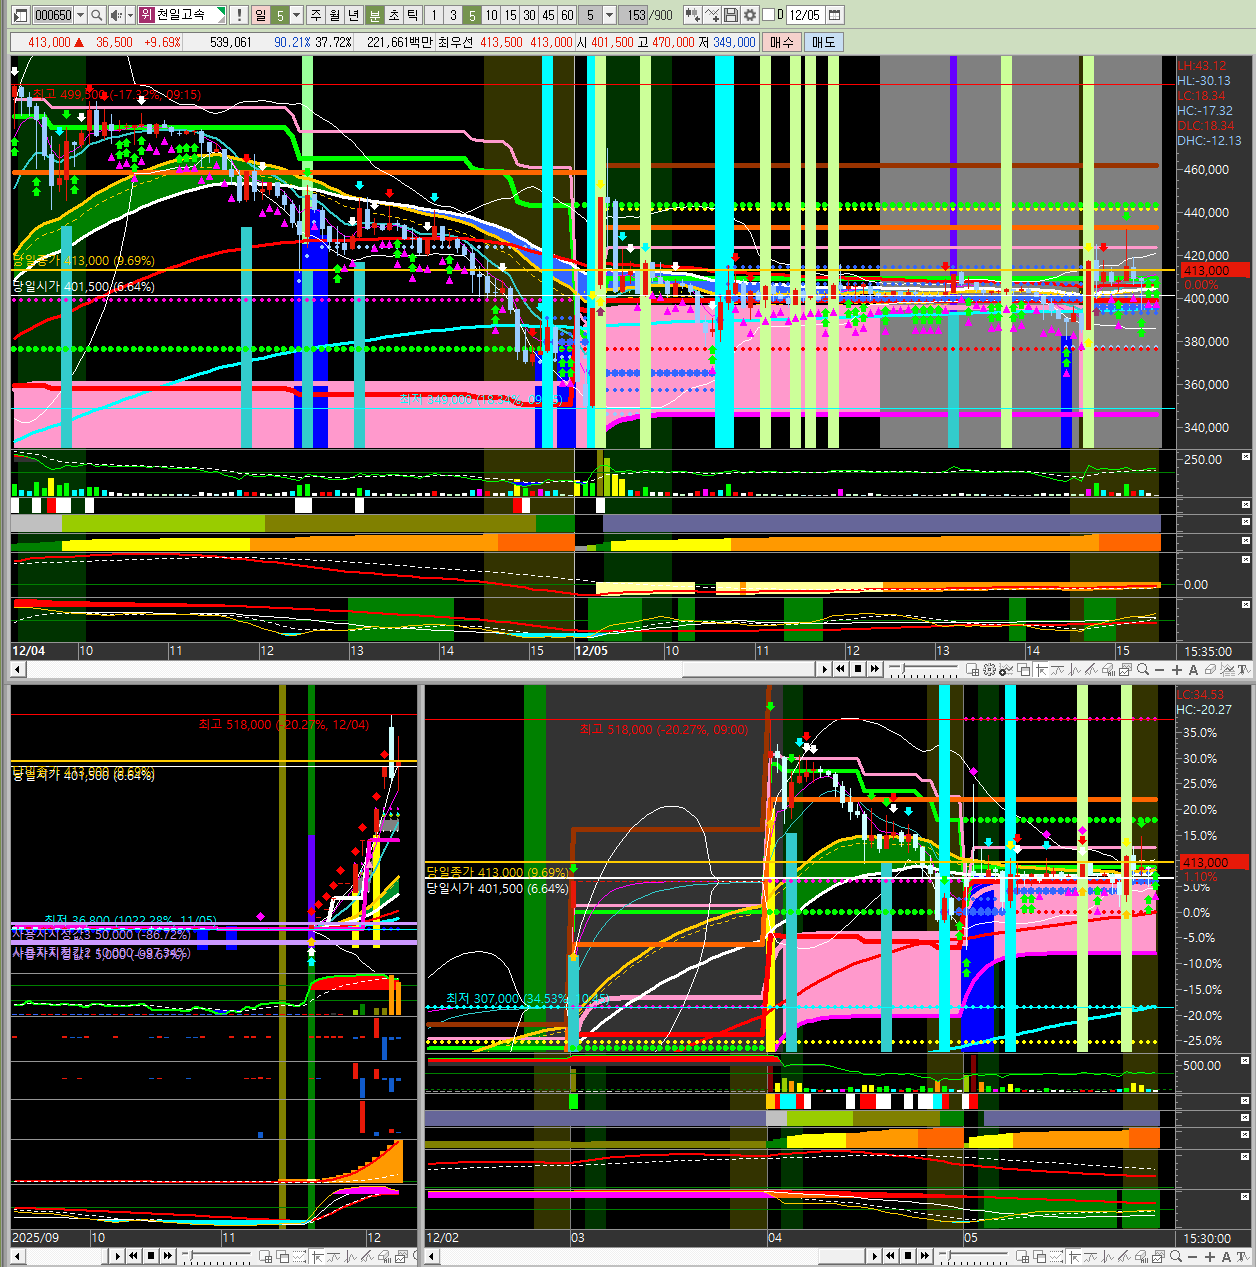This screenshot has height=1267, width=1256.
Task: Click the fast-forward button in upper chart toolbar
Action: pos(875,670)
